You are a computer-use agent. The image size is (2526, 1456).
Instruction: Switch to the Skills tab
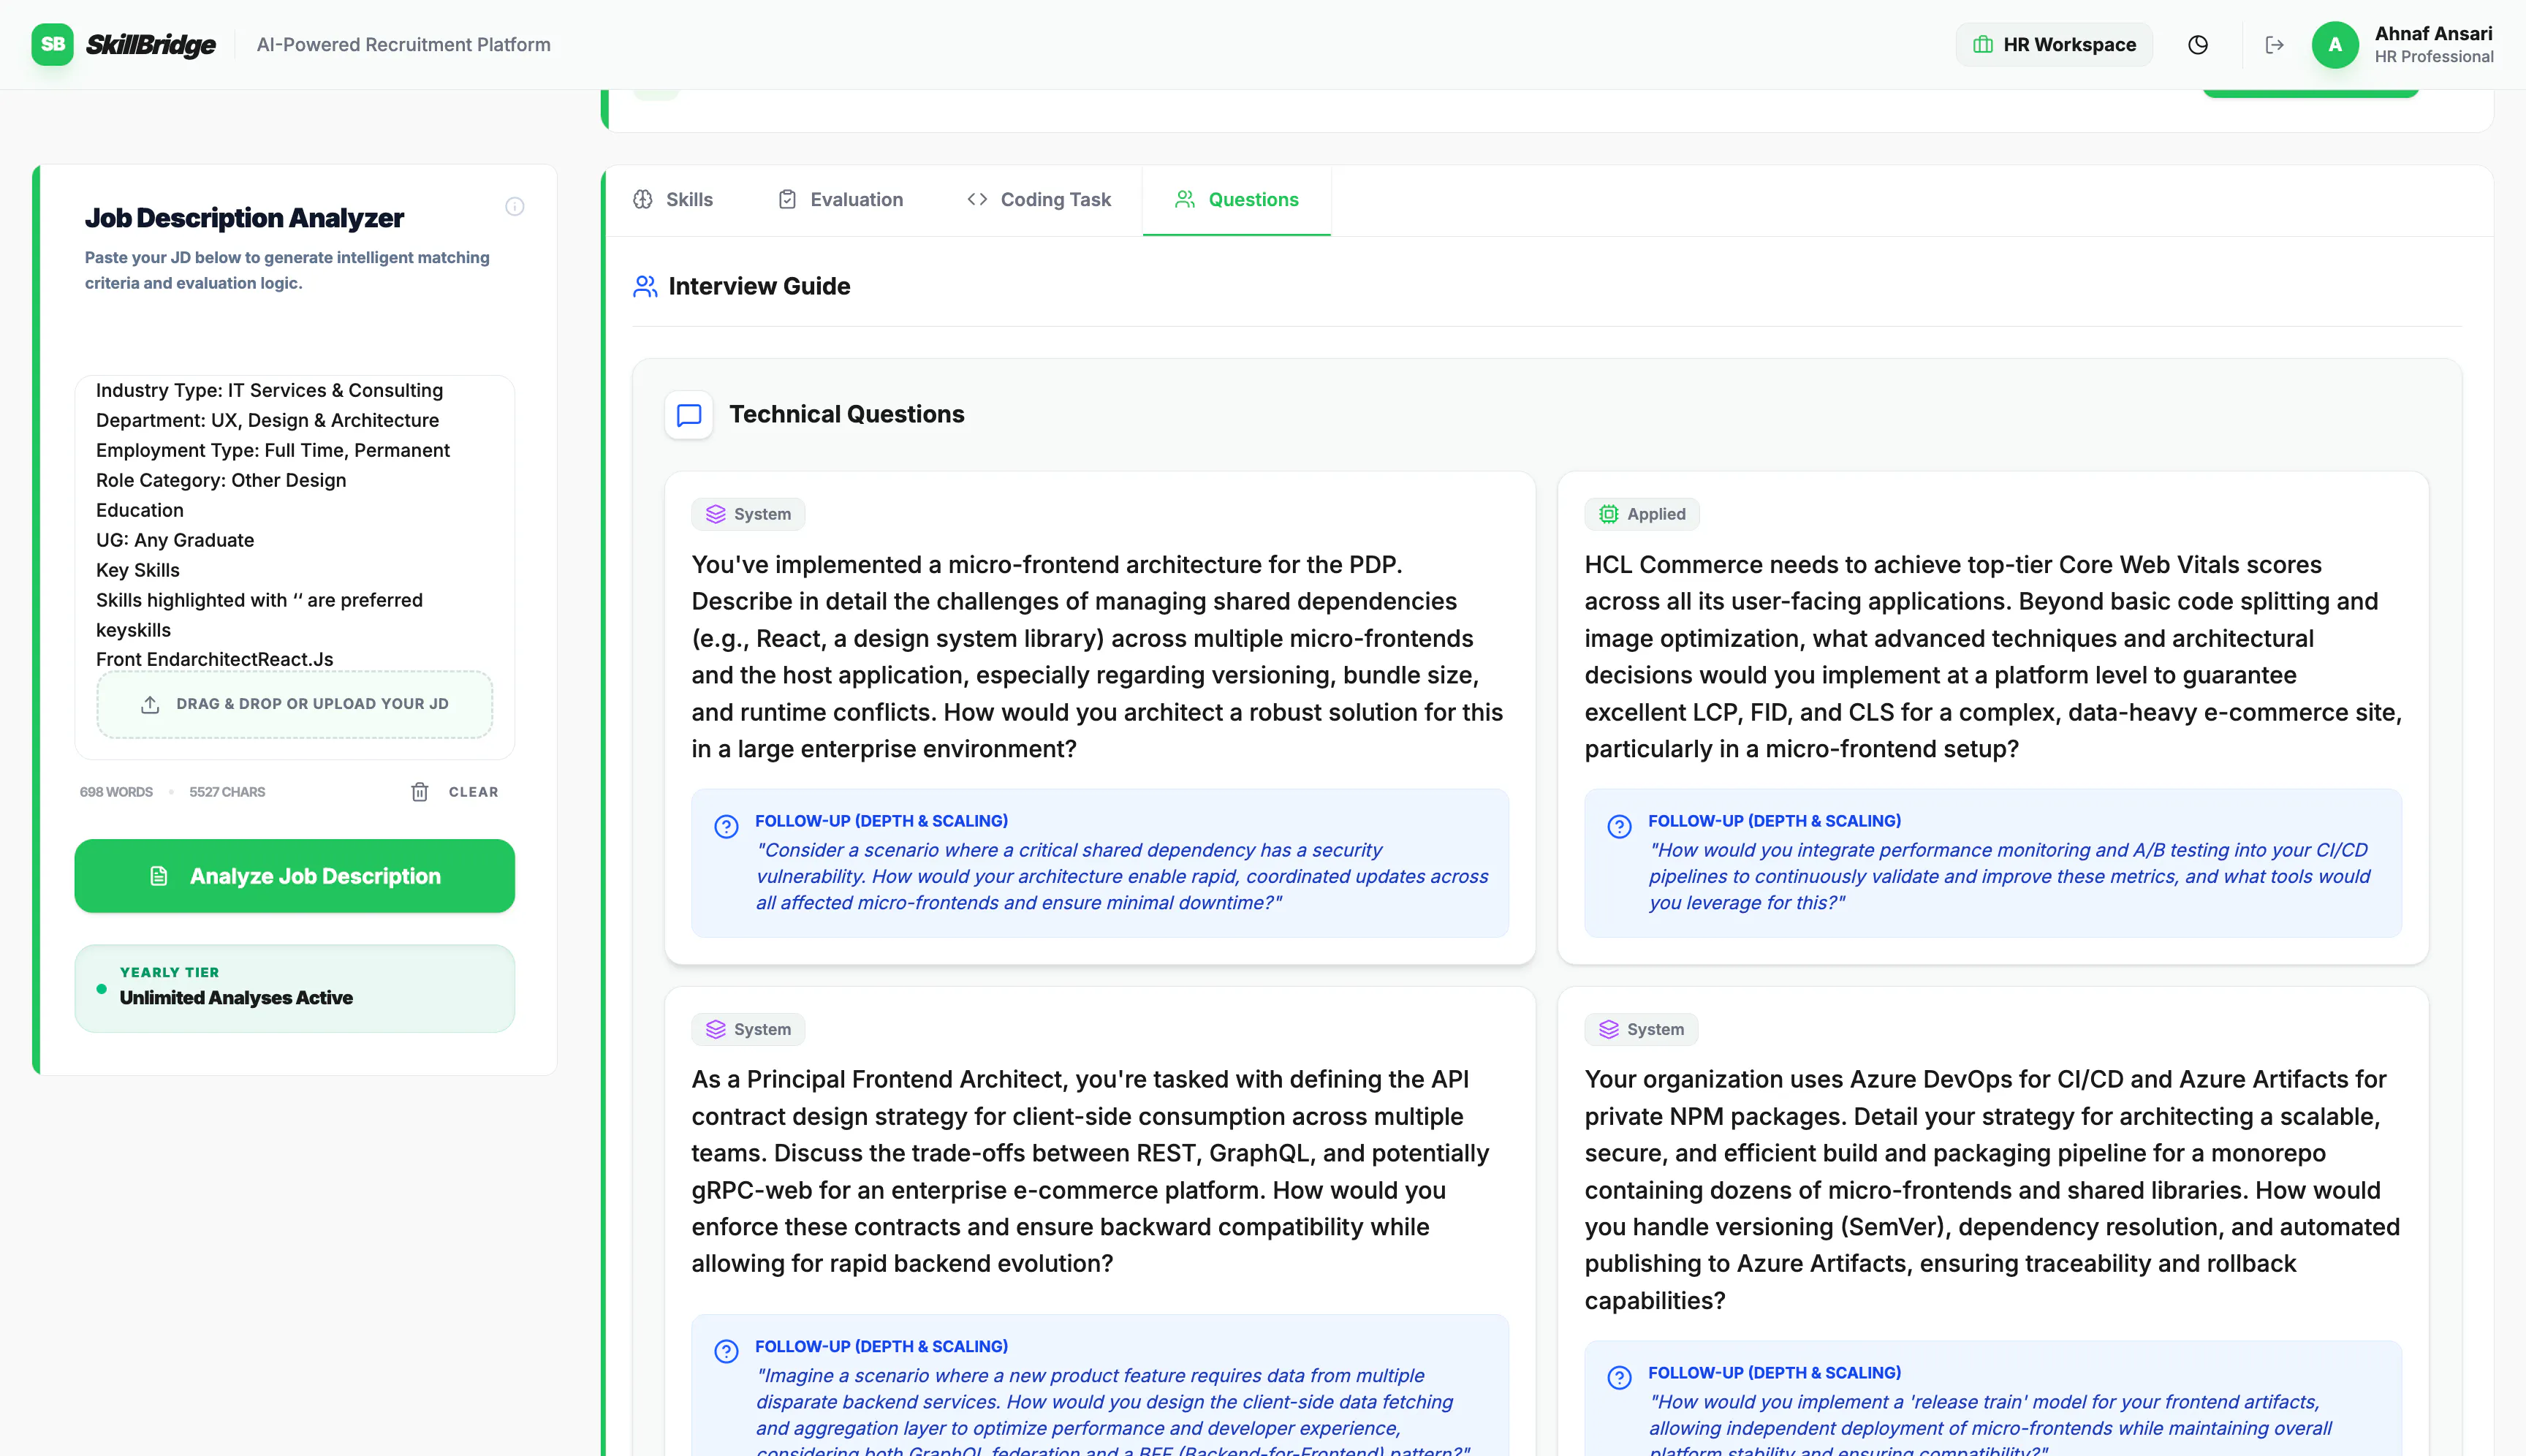(x=673, y=200)
